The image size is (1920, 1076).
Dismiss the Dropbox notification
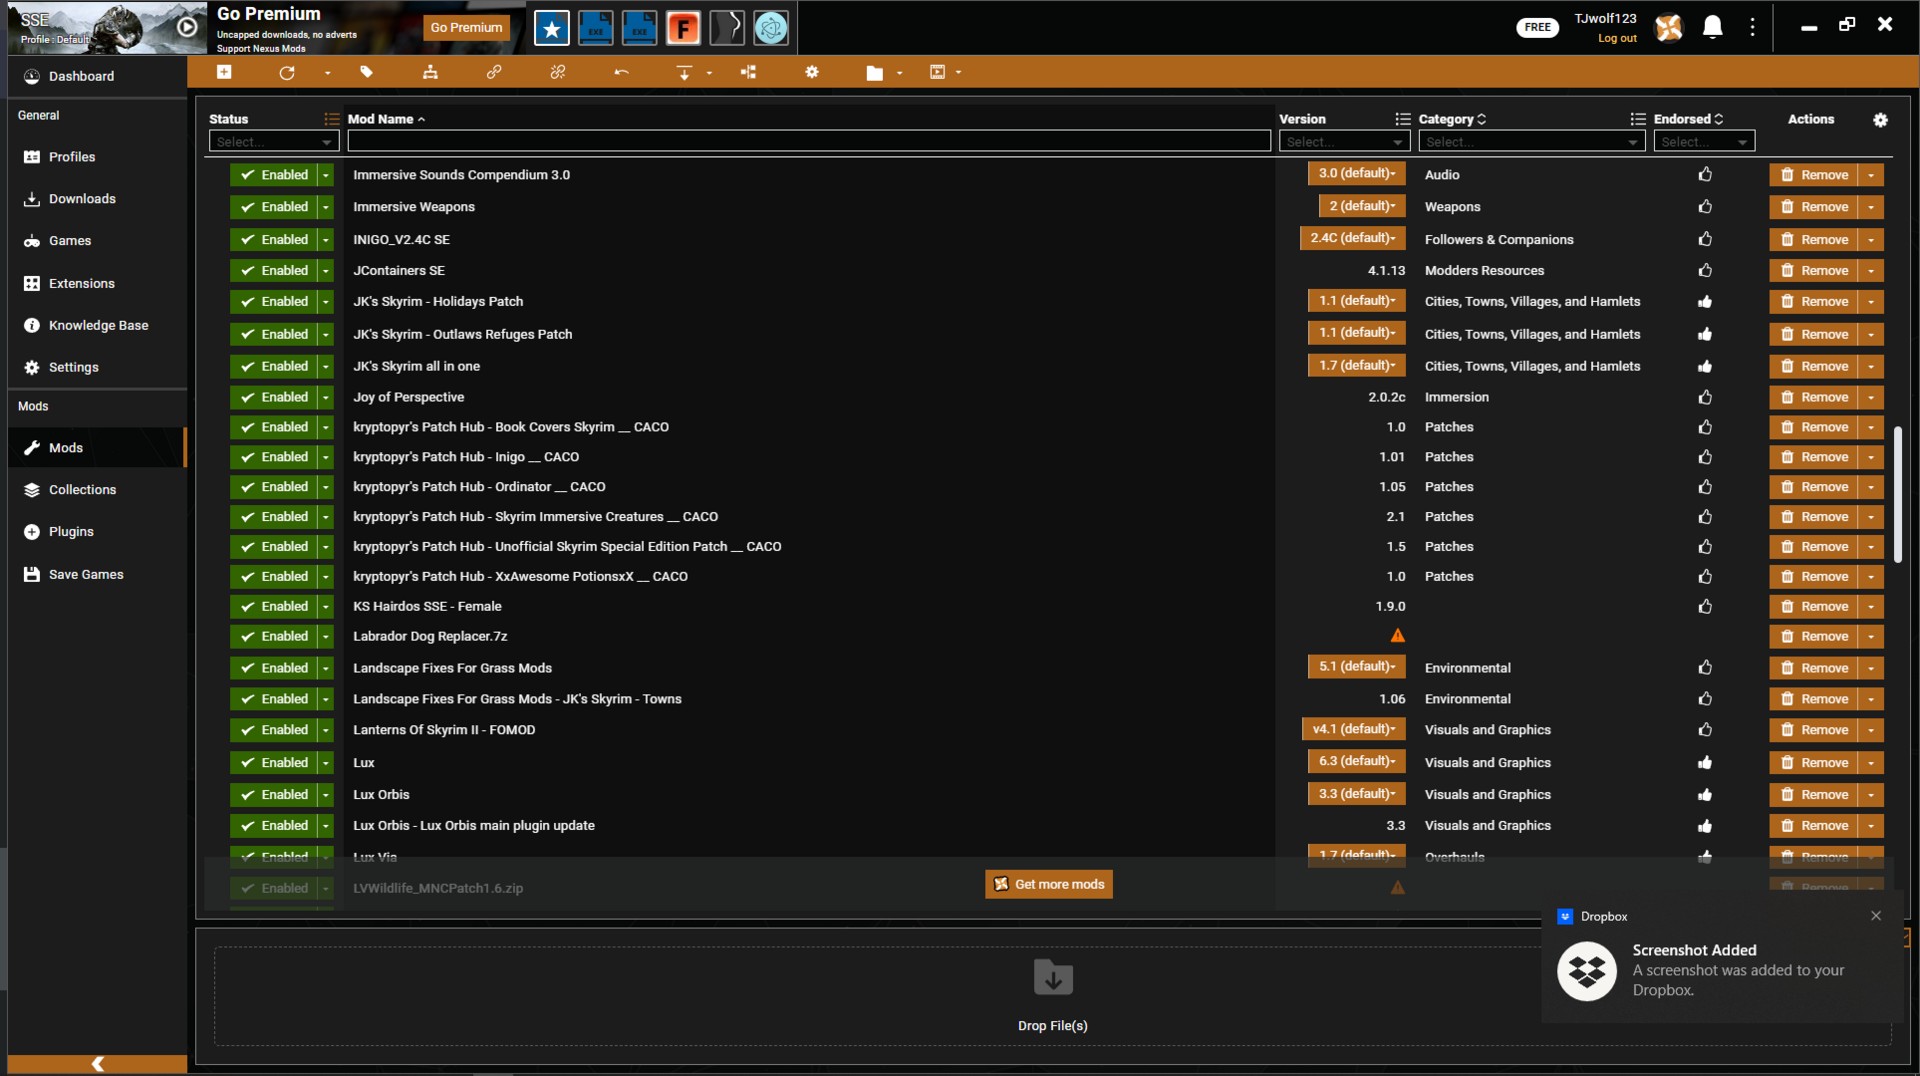point(1876,916)
